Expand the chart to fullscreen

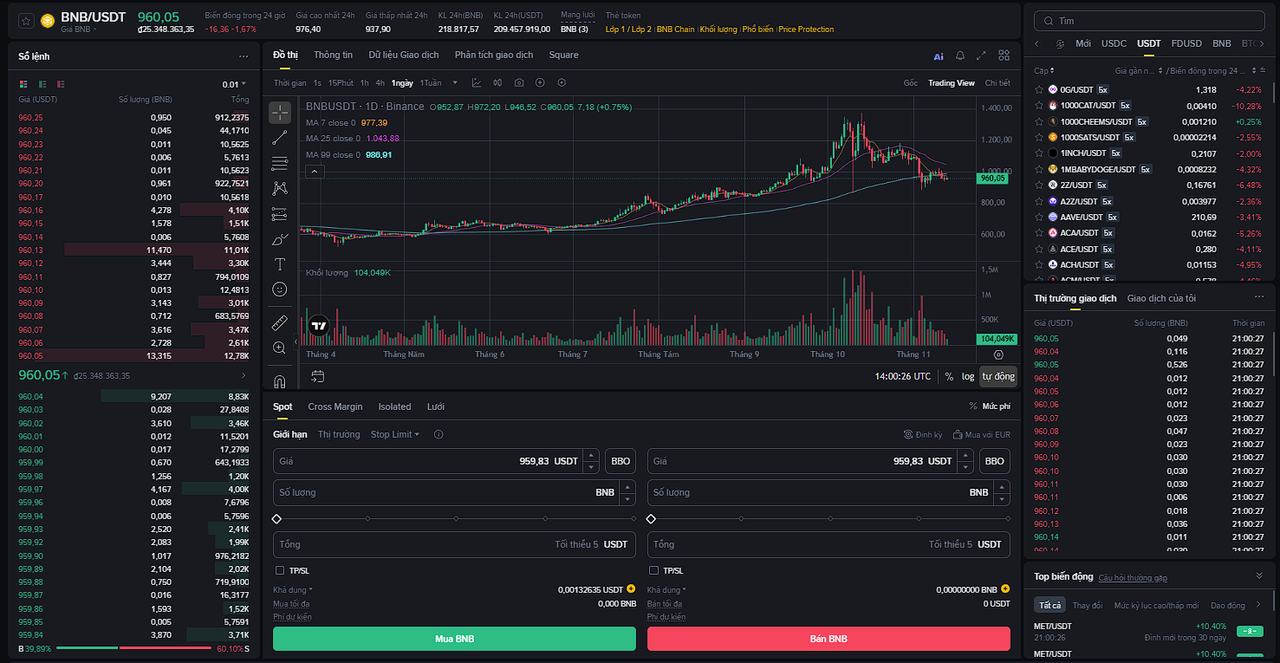981,56
